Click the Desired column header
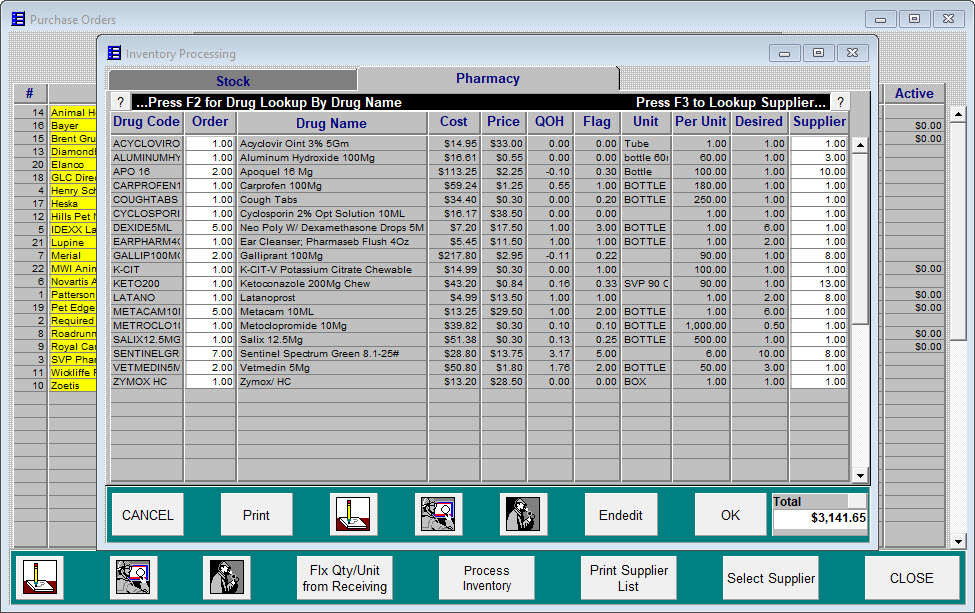 pyautogui.click(x=759, y=122)
